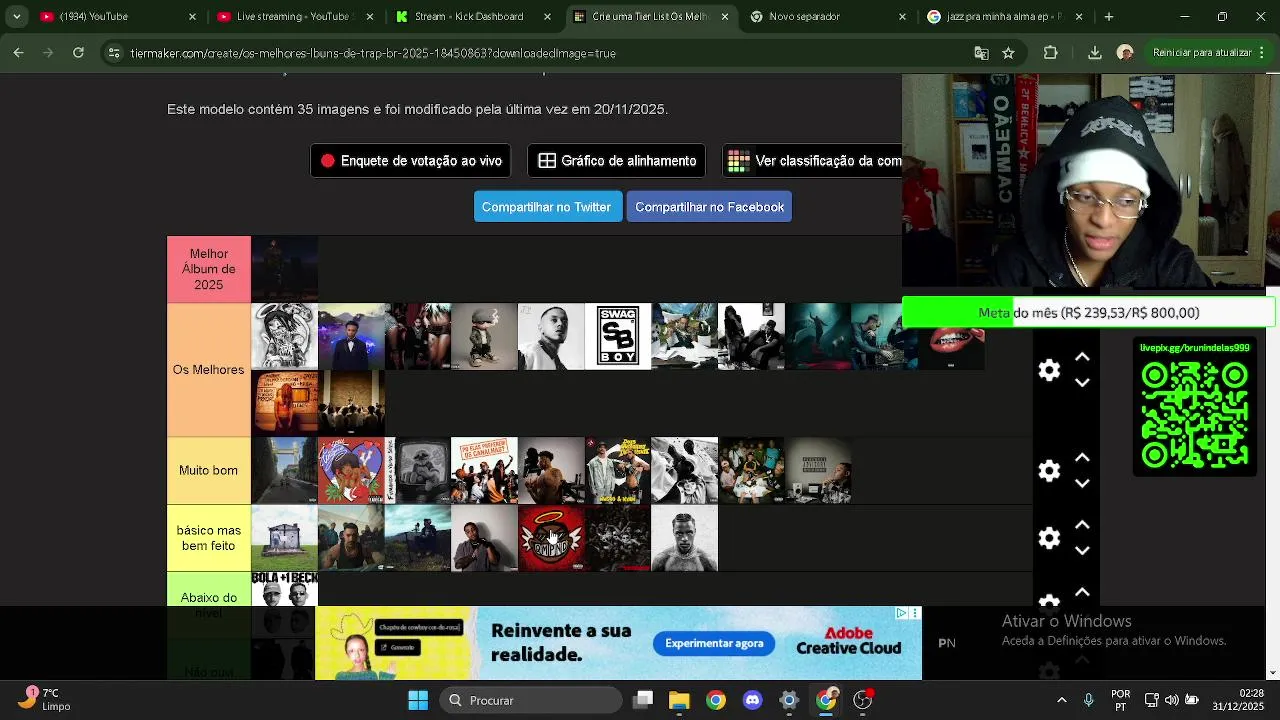Open Windows Settings gear on taskbar
1280x720 pixels.
pyautogui.click(x=789, y=700)
